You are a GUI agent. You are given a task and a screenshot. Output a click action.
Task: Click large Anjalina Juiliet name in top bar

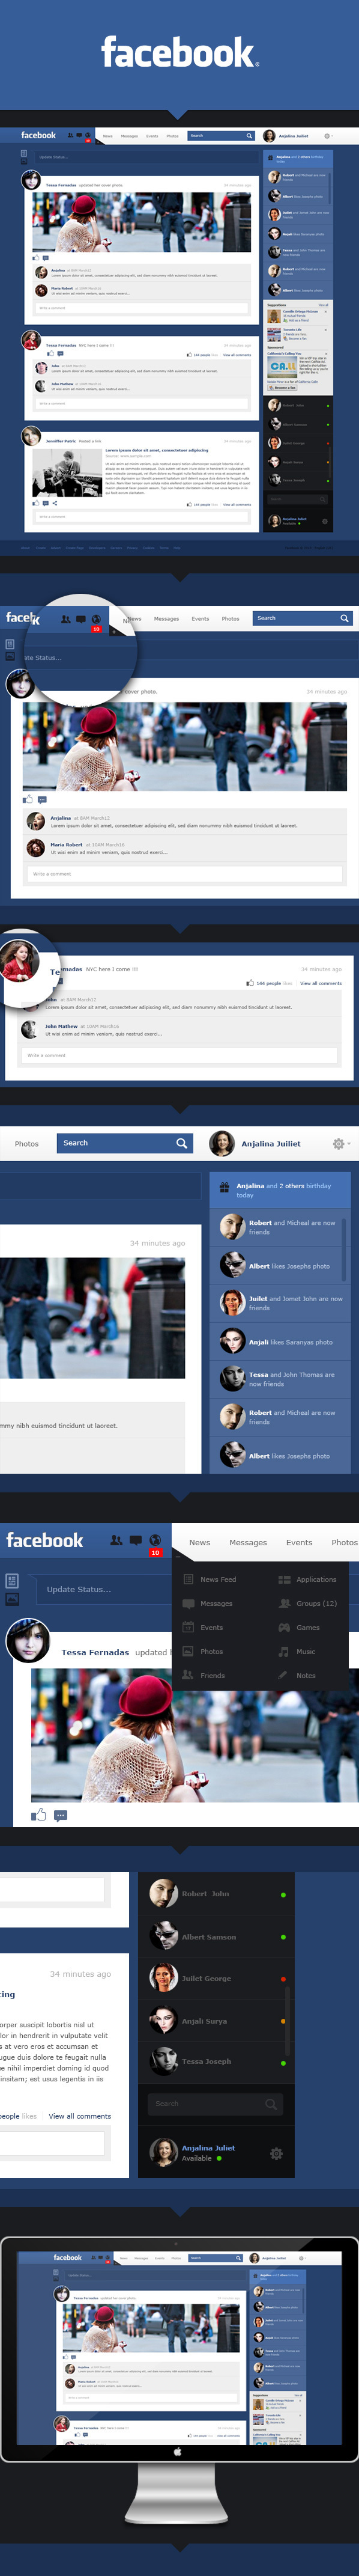click(x=270, y=1143)
